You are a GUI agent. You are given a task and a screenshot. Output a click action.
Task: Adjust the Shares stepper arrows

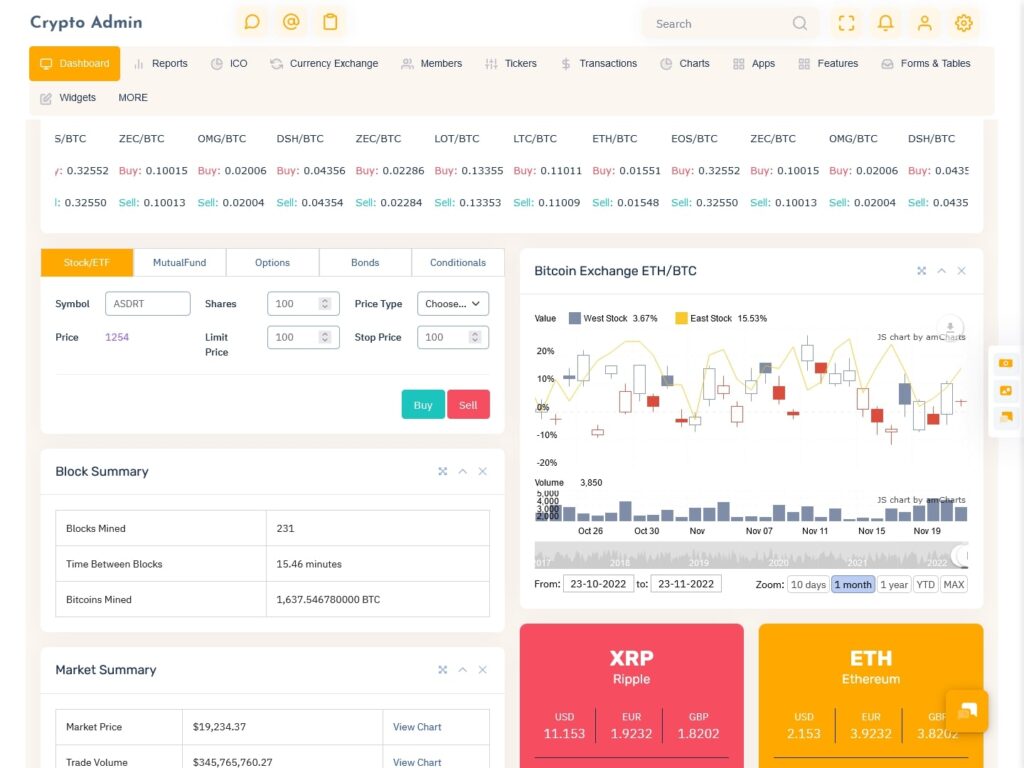pos(325,304)
